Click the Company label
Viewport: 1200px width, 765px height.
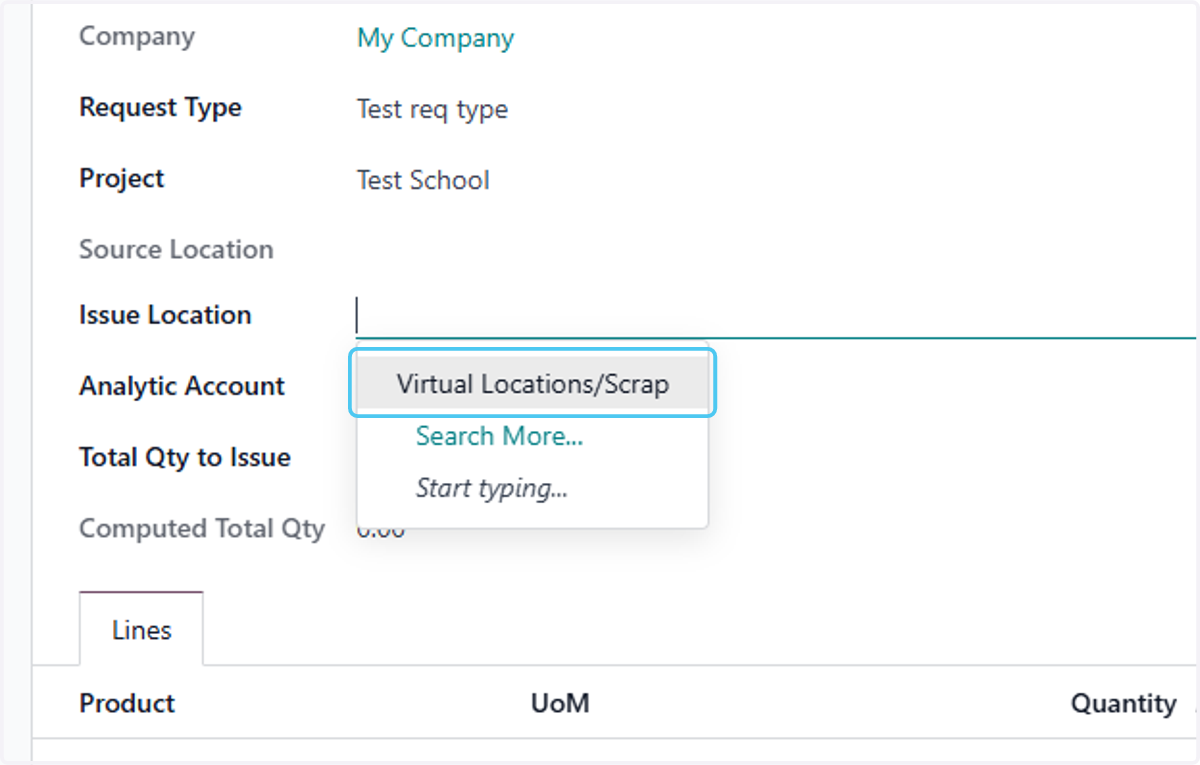137,36
